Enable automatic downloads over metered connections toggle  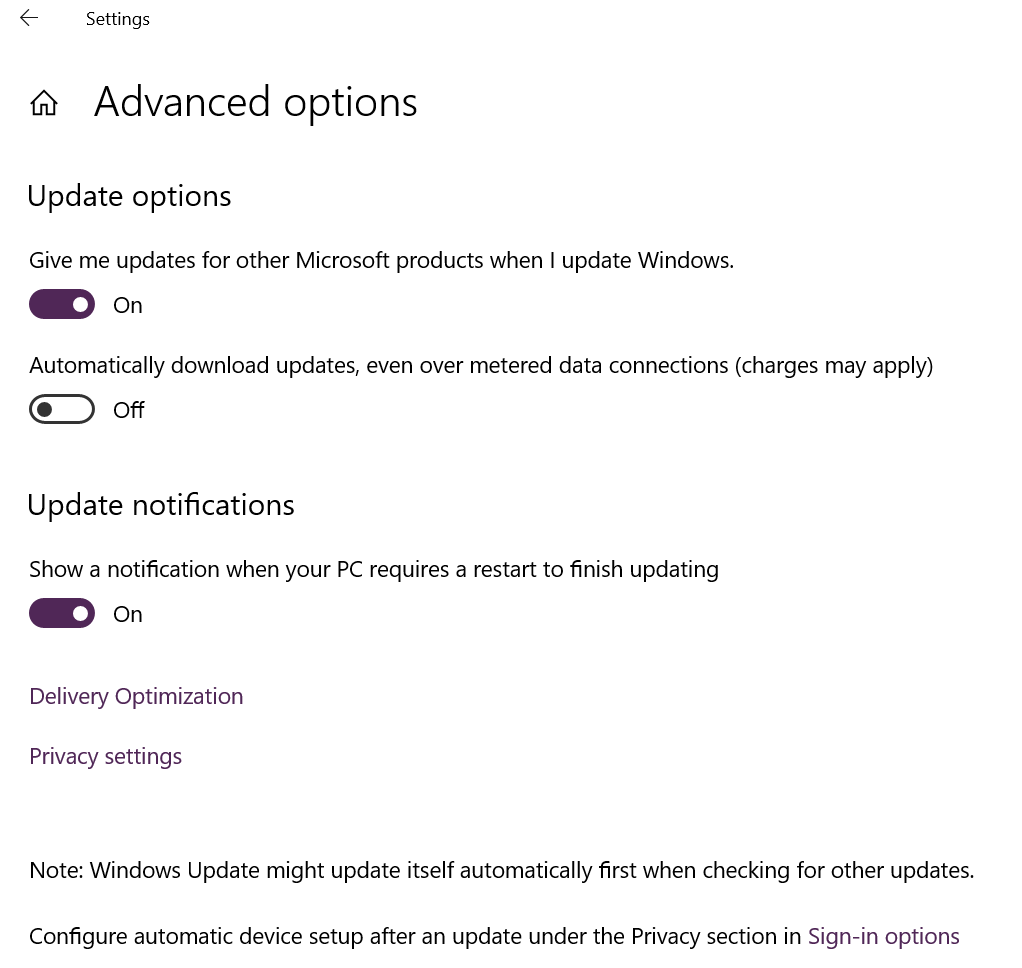62,409
